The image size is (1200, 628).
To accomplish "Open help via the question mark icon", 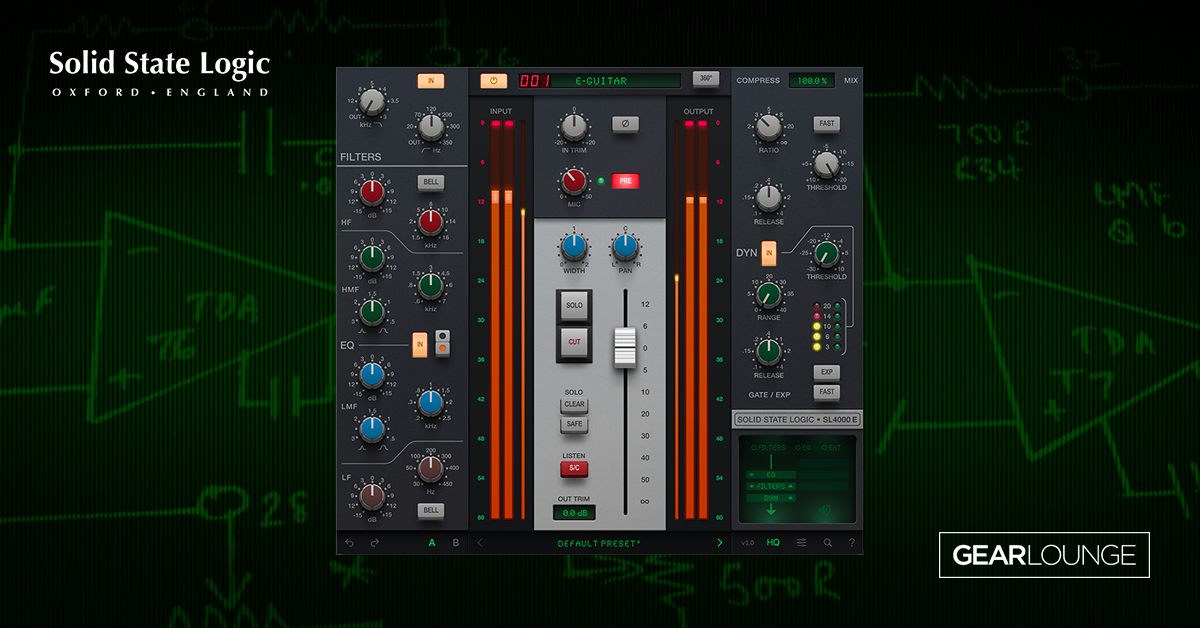I will tap(852, 542).
